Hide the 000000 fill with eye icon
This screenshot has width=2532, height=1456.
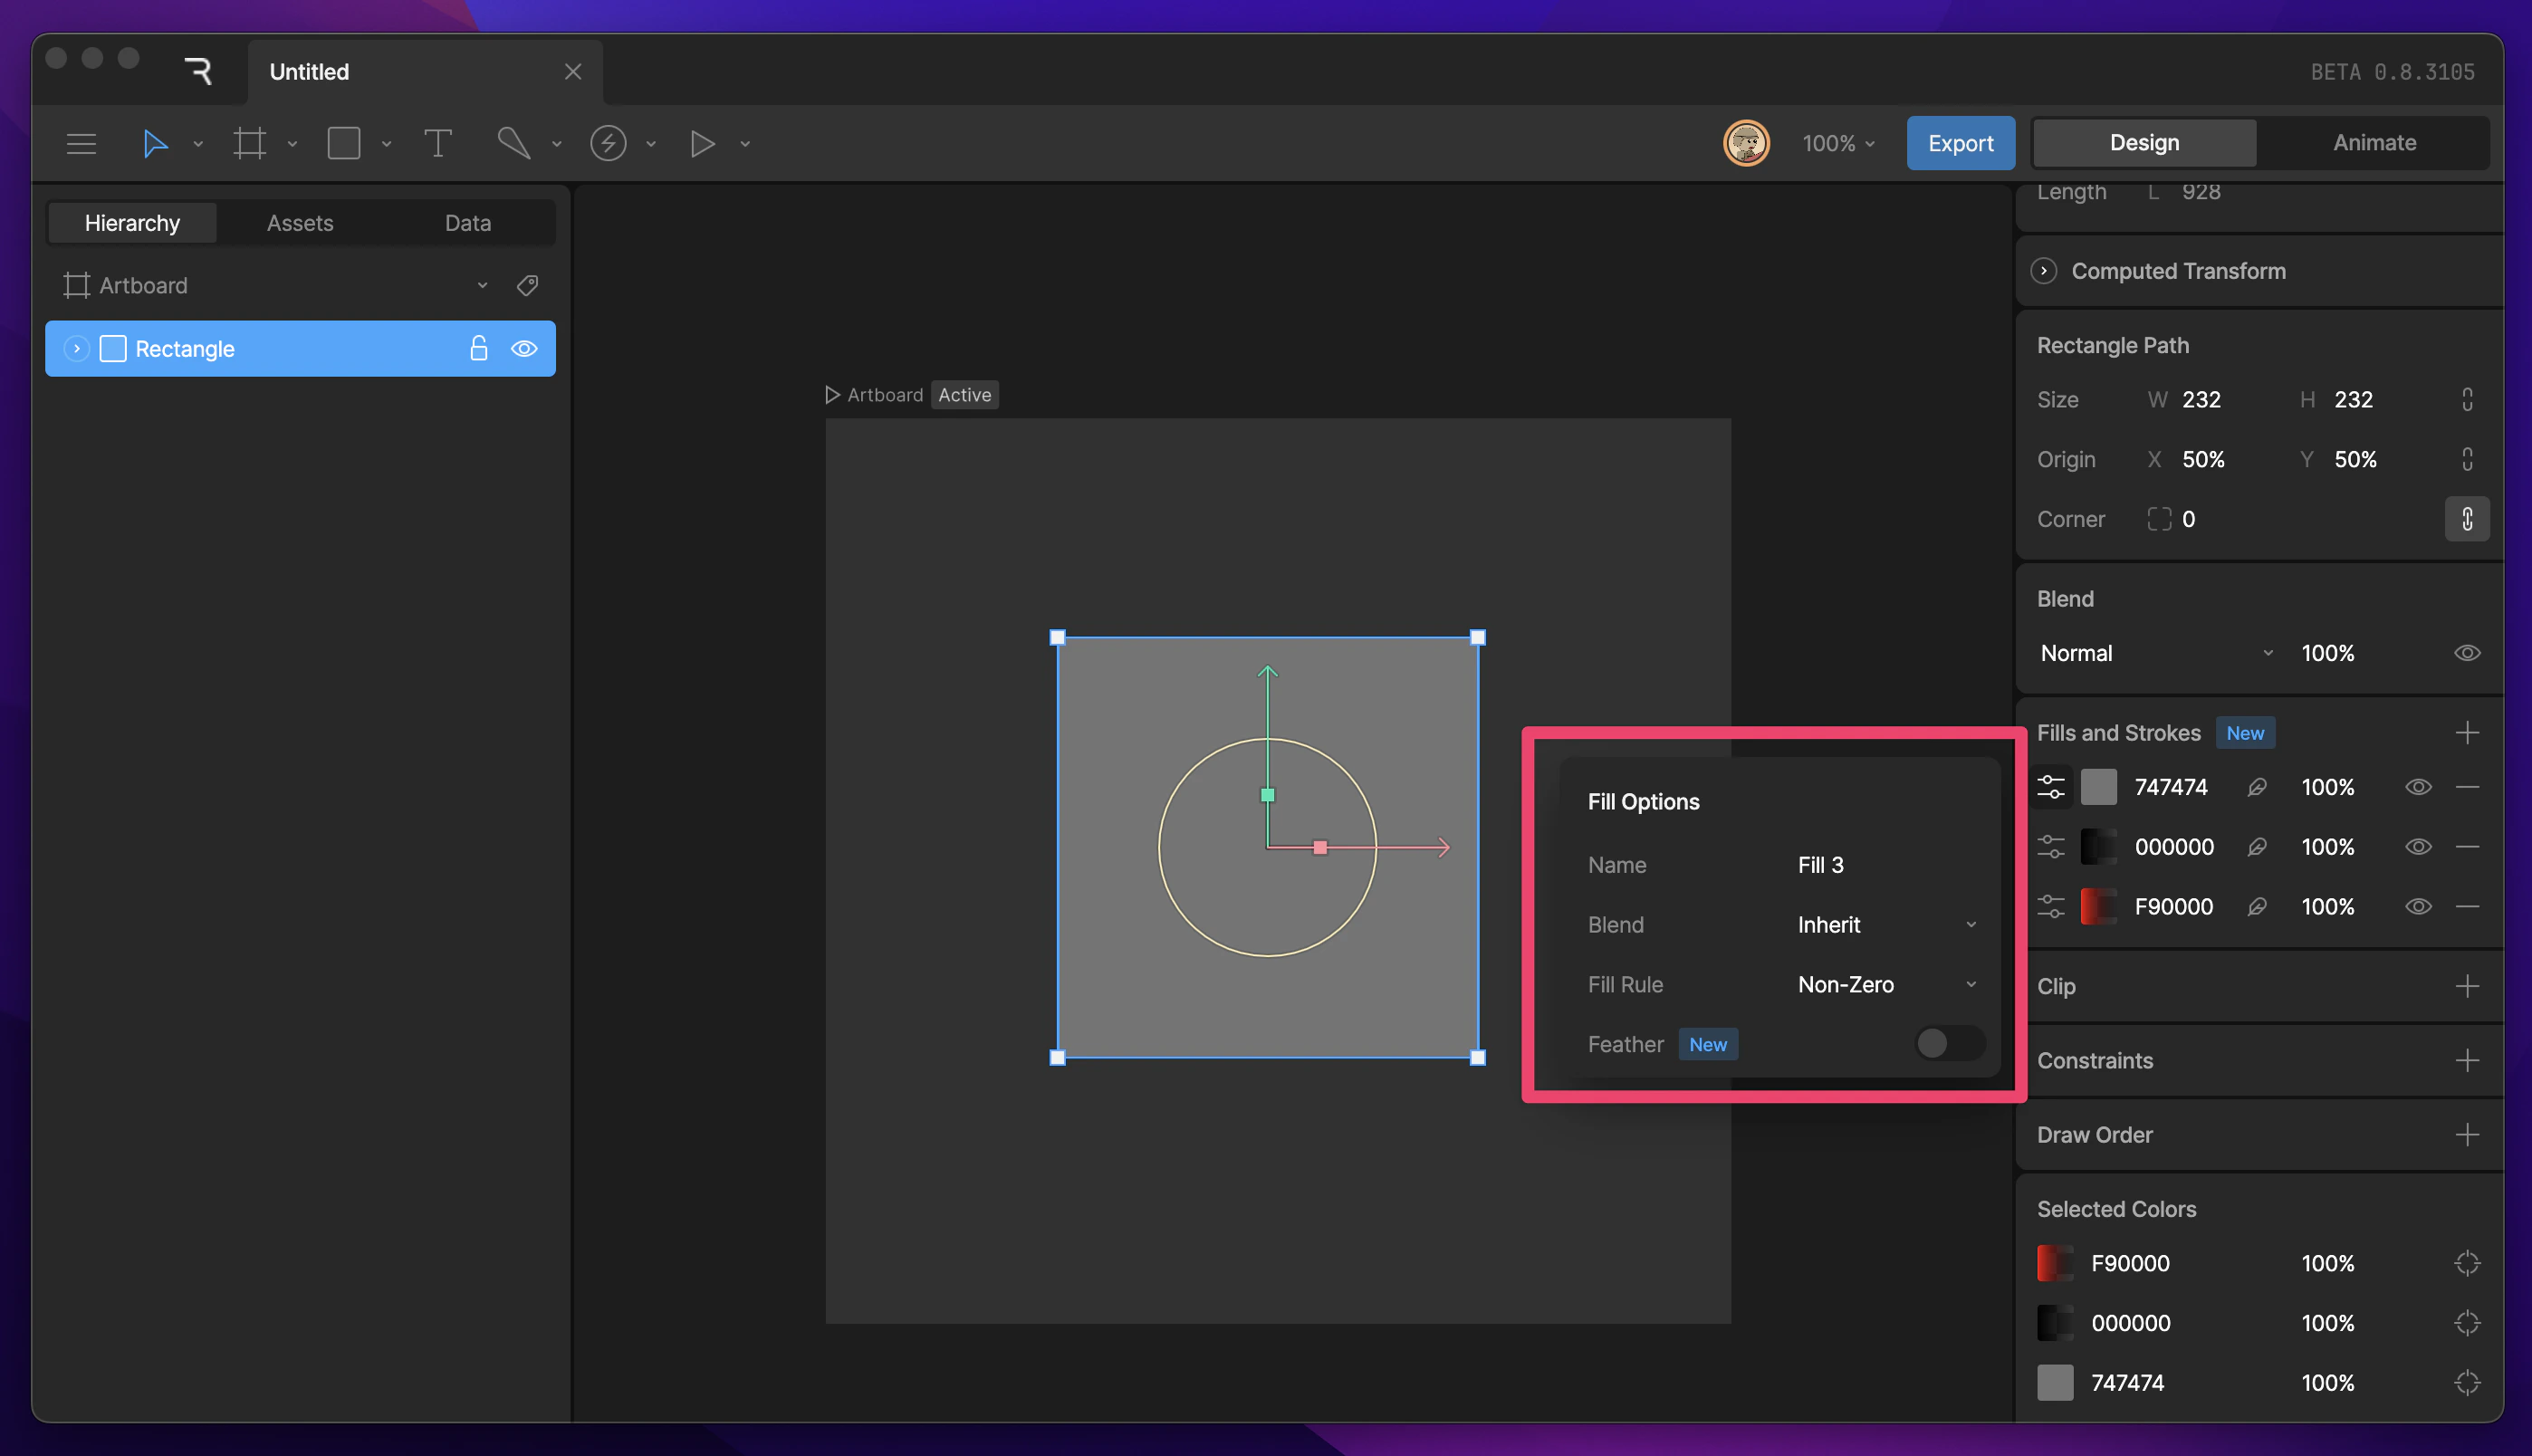pyautogui.click(x=2417, y=846)
